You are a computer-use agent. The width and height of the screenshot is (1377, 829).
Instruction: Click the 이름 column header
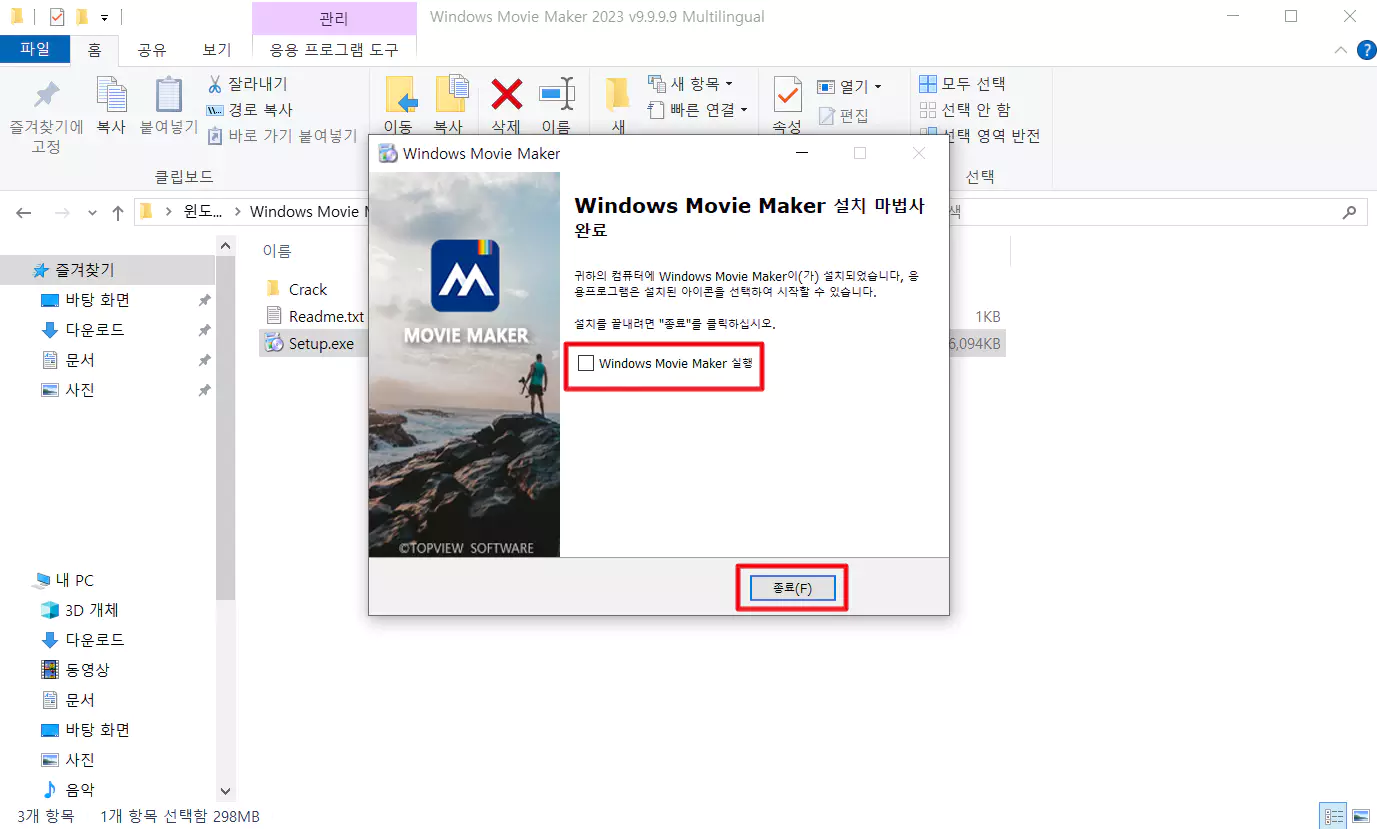coord(277,251)
